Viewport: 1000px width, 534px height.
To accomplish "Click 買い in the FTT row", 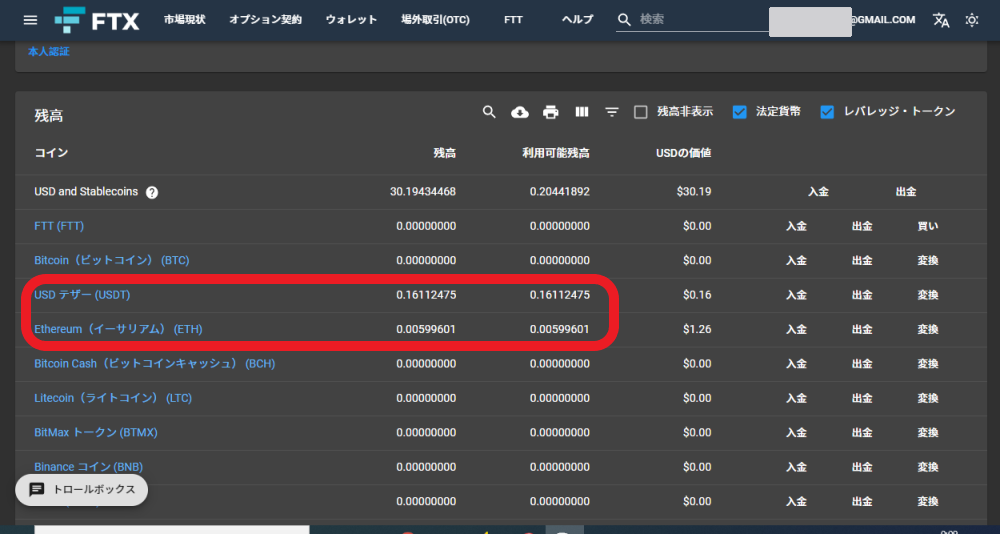I will click(928, 226).
